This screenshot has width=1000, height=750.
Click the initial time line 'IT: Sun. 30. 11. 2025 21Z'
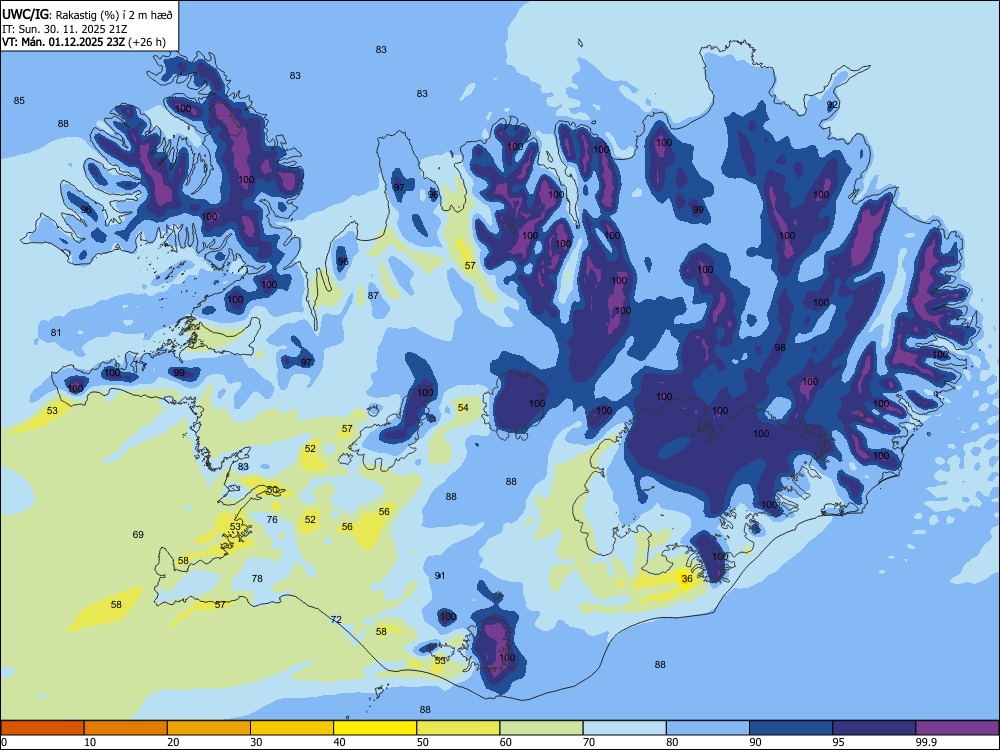click(62, 29)
